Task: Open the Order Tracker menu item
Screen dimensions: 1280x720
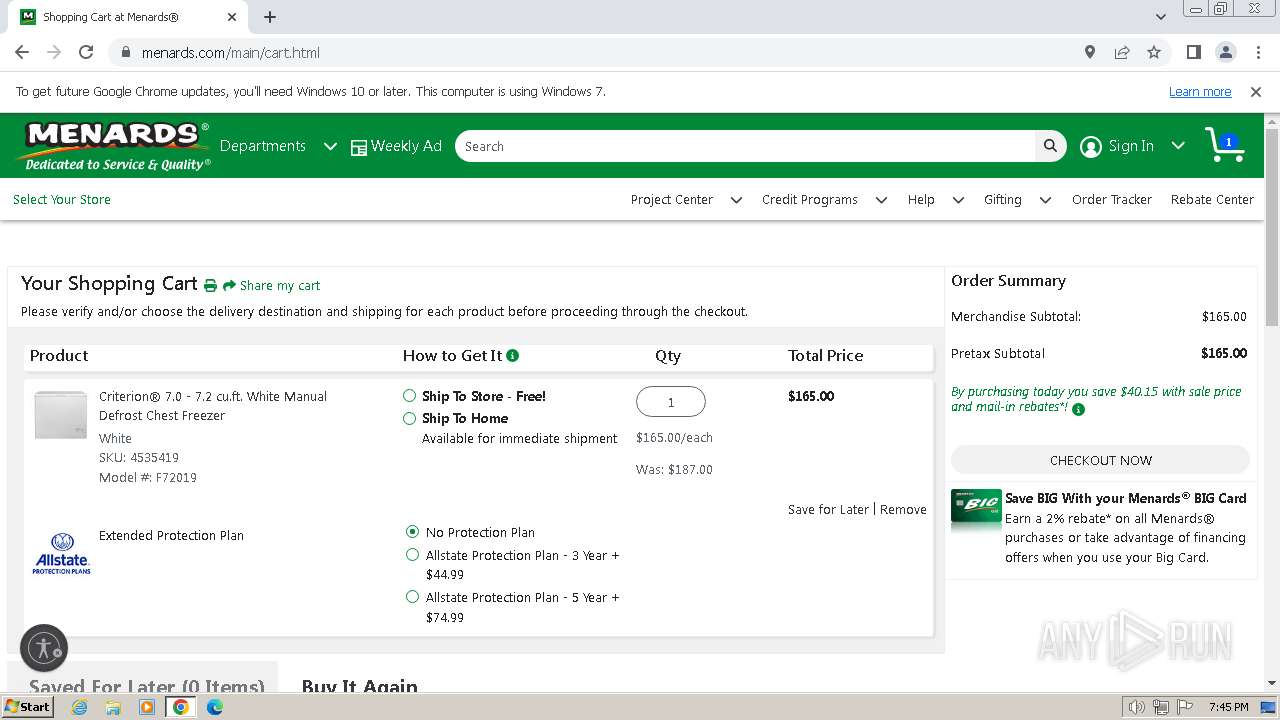Action: coord(1111,200)
